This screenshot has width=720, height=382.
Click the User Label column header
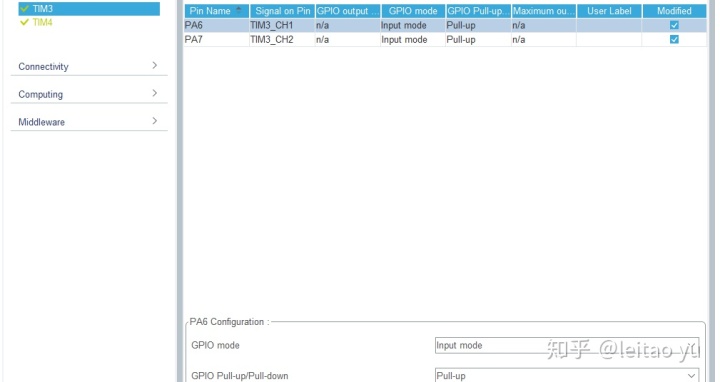click(x=609, y=11)
